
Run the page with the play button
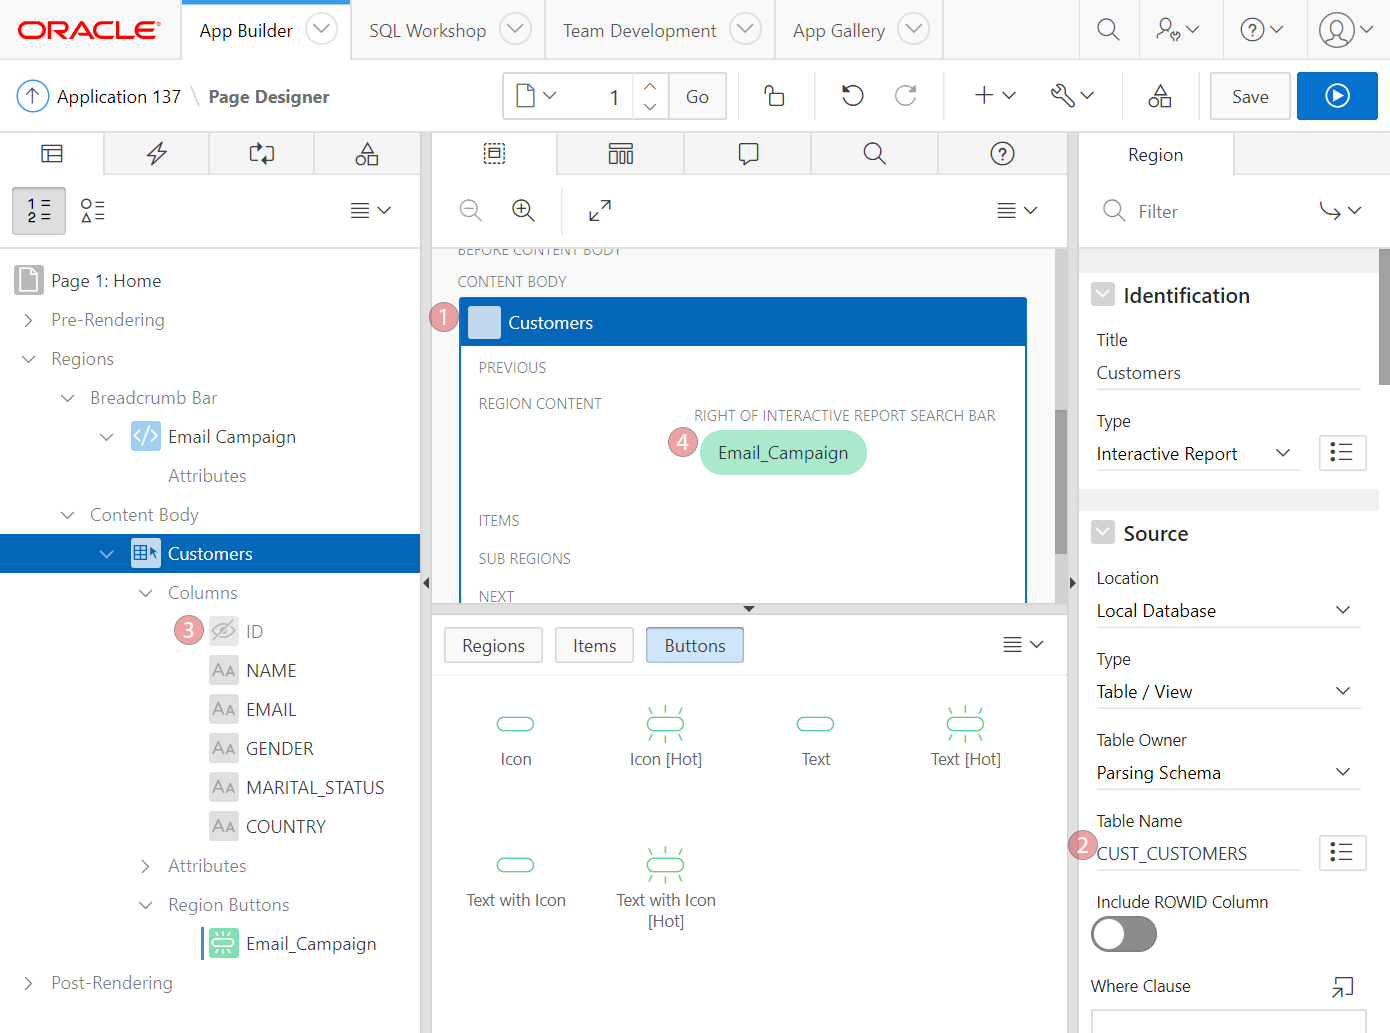[x=1337, y=96]
